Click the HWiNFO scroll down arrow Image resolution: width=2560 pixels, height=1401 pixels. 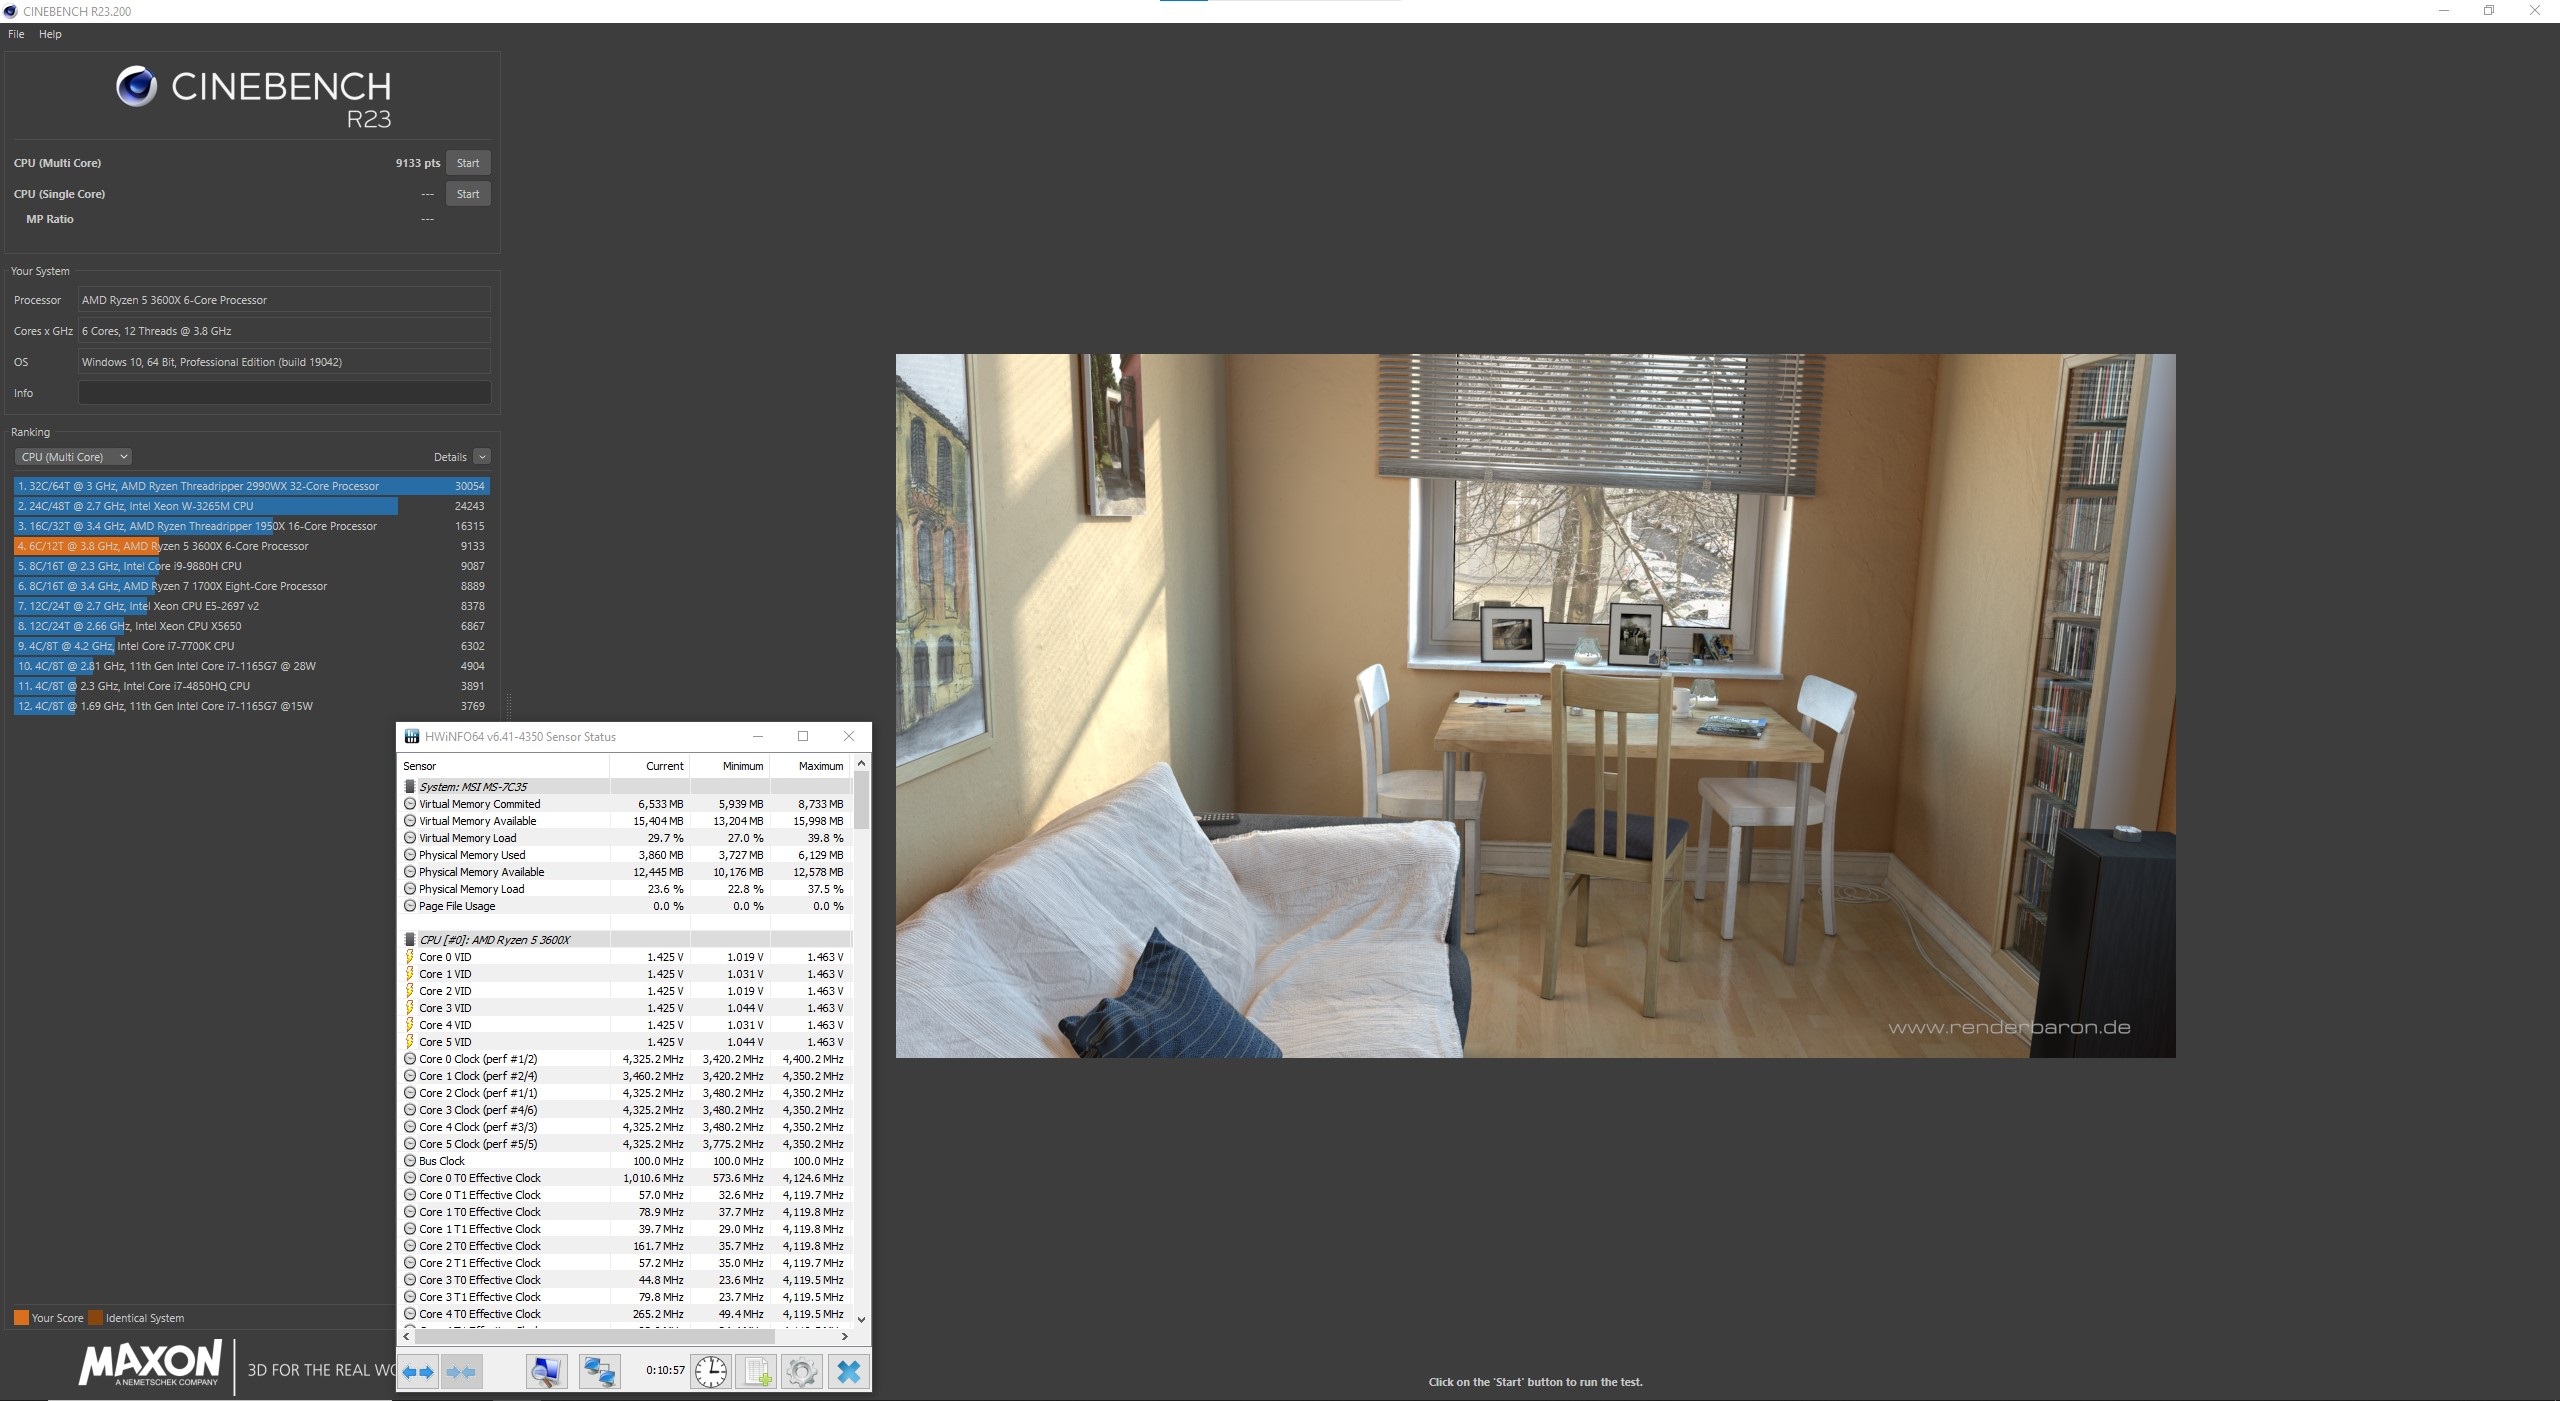[862, 1319]
